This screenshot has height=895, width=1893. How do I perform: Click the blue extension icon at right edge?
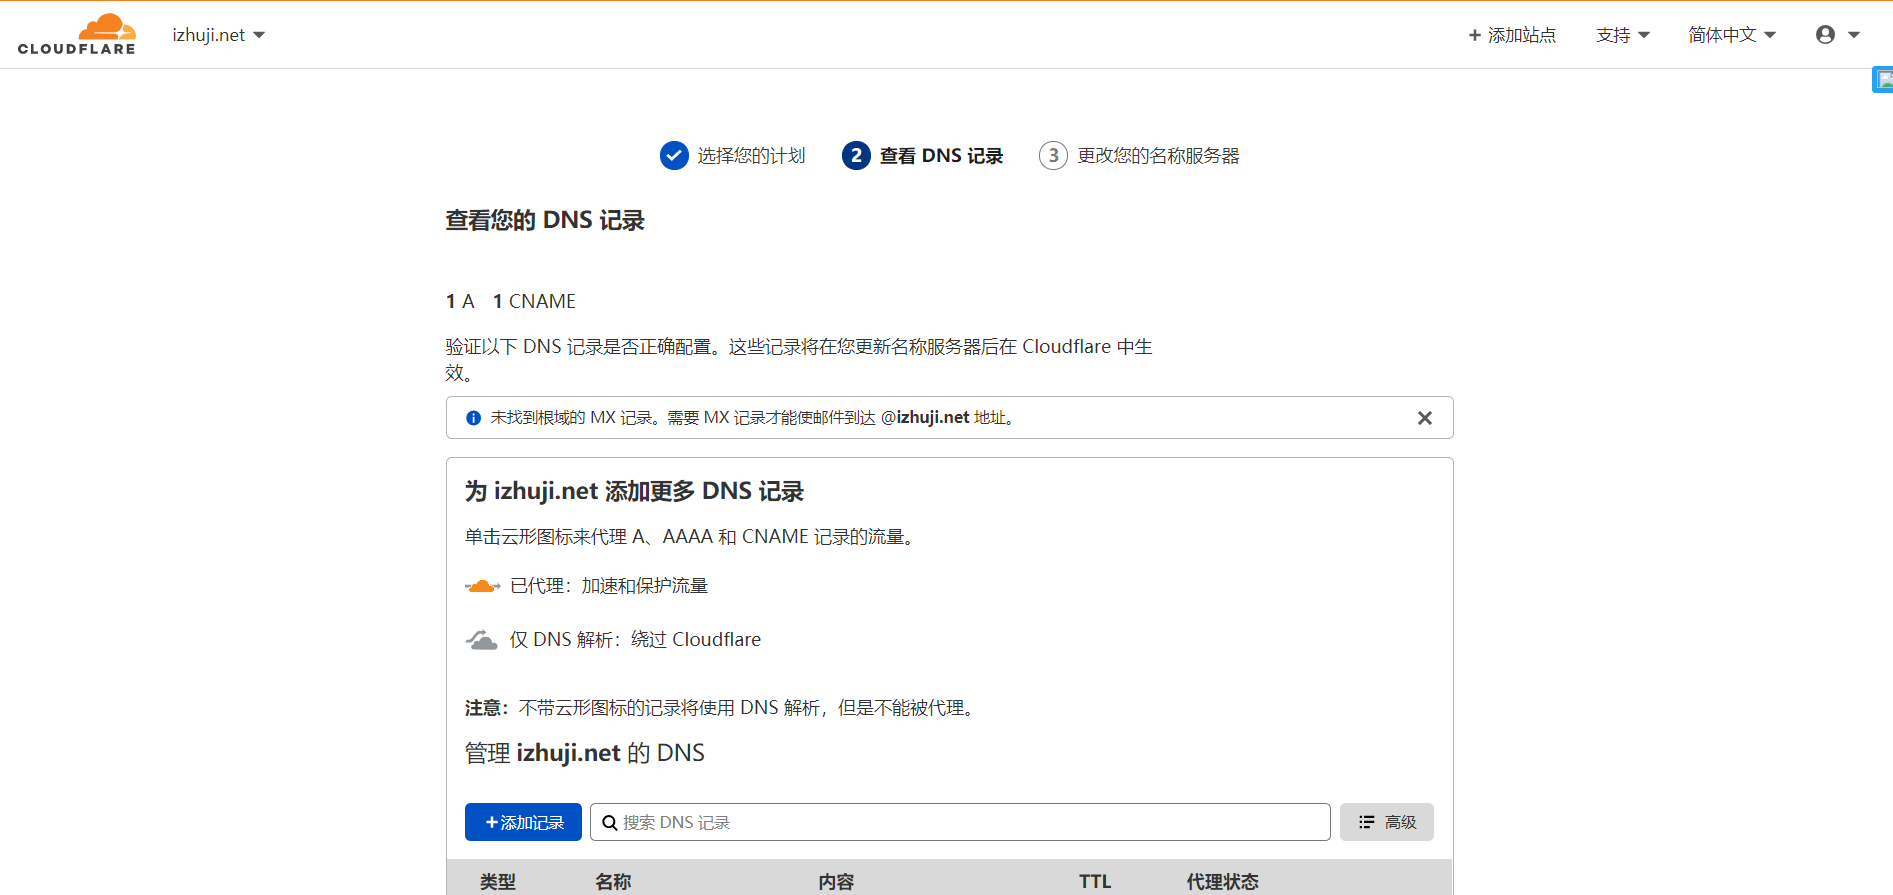coord(1883,80)
